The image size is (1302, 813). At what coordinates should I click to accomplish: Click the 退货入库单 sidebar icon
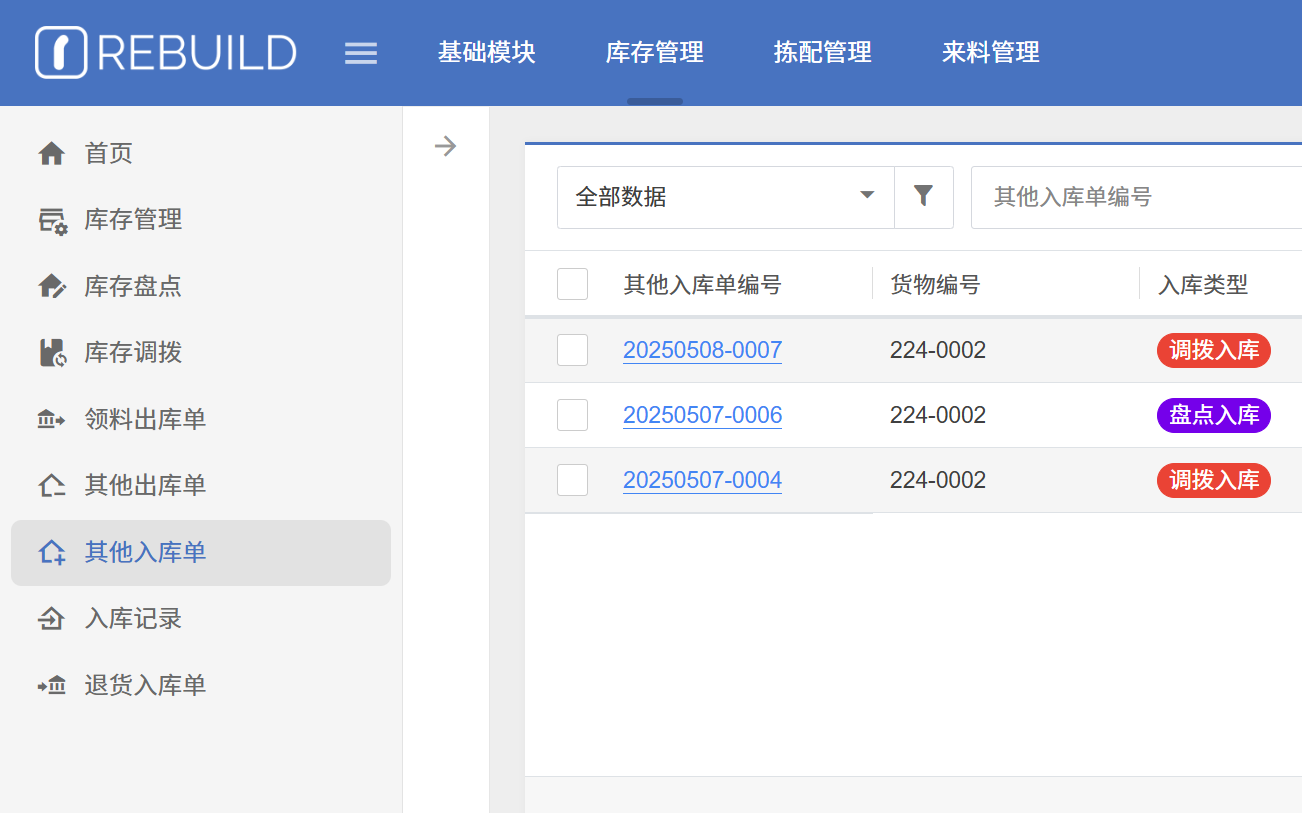pyautogui.click(x=51, y=686)
